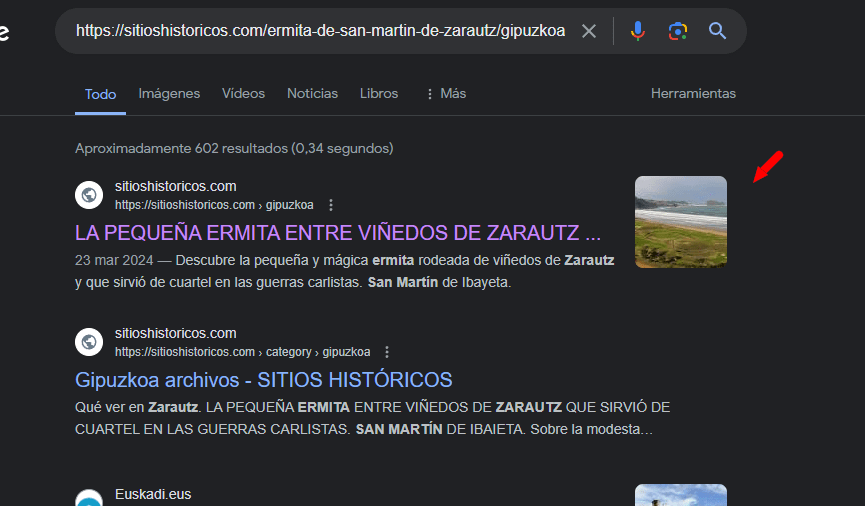This screenshot has height=506, width=865.
Task: Switch to the Imágenes tab
Action: [169, 93]
